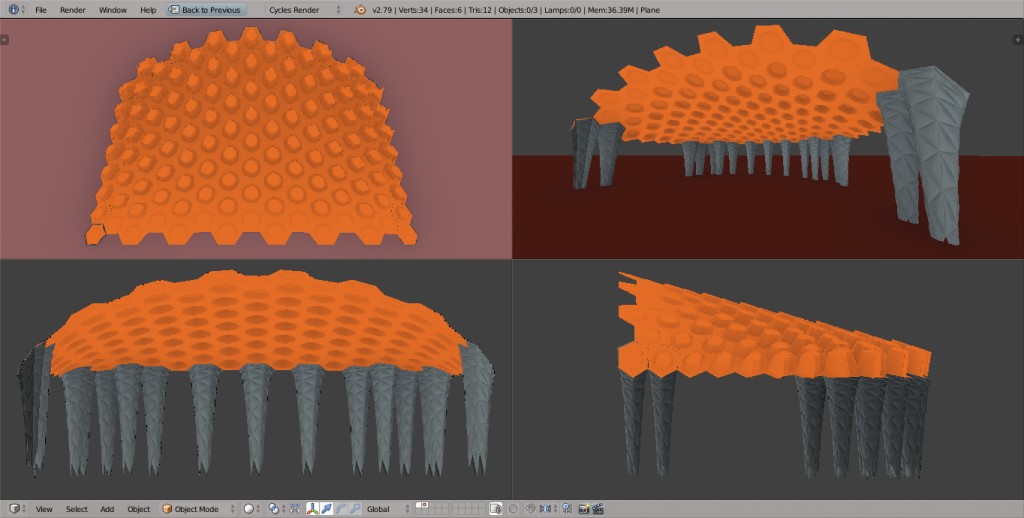Open the Select menu in 3D view
The width and height of the screenshot is (1024, 518).
77,509
